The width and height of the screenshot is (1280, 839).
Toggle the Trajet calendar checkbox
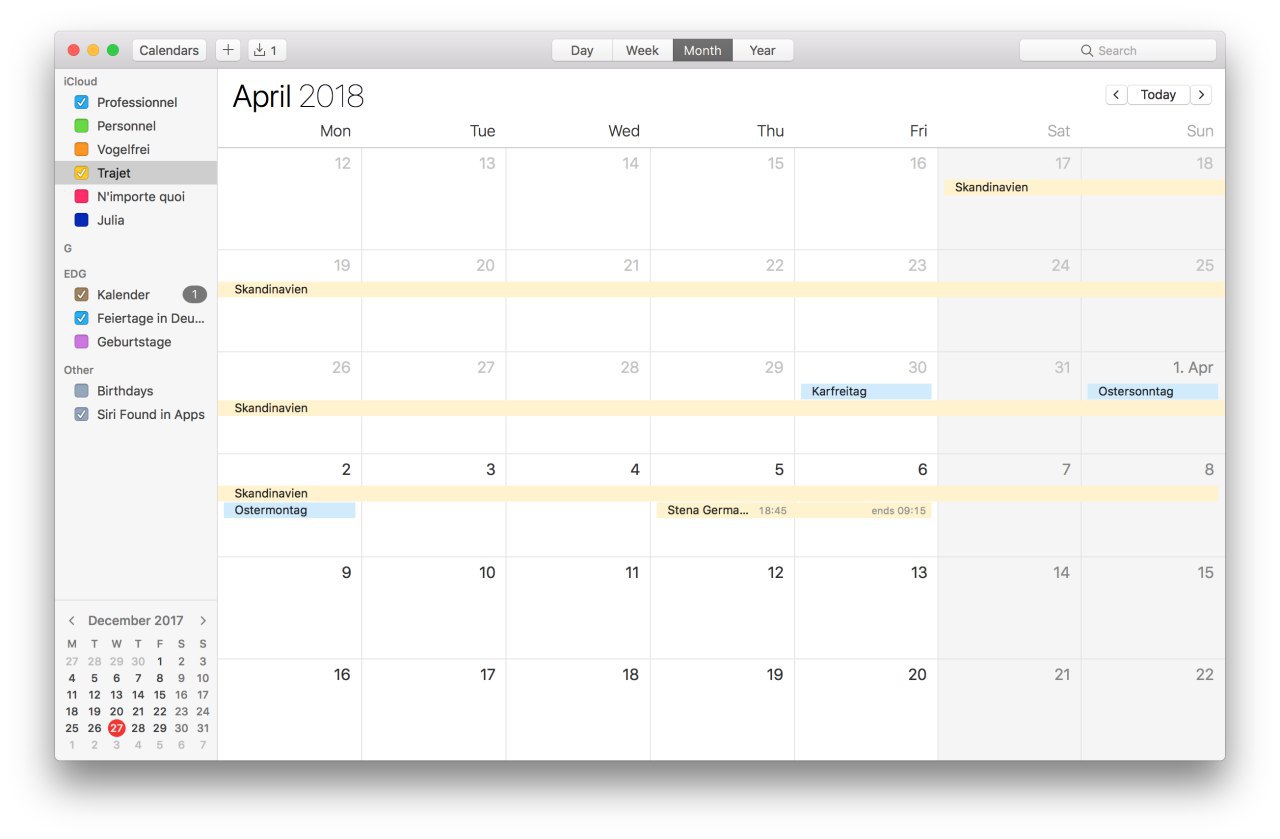click(82, 173)
